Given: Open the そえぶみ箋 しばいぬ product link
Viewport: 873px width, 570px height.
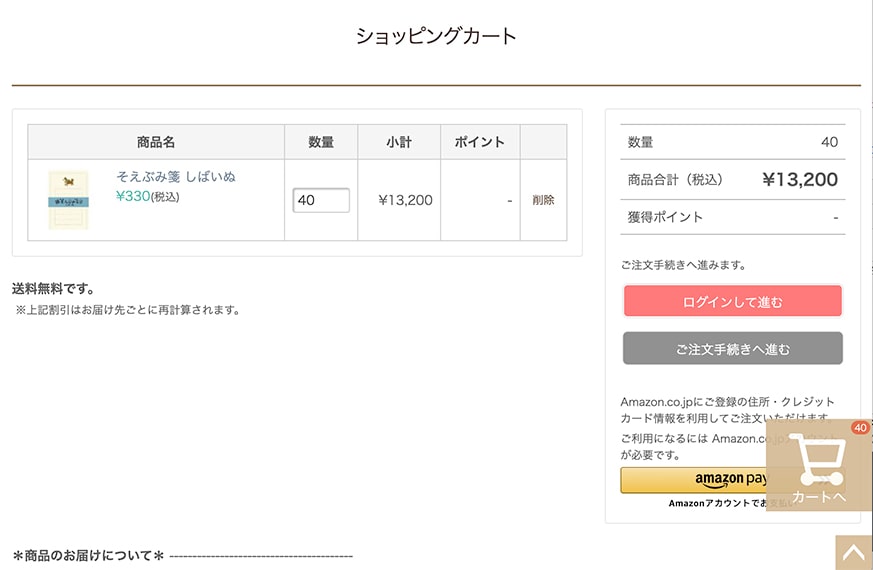Looking at the screenshot, I should pyautogui.click(x=176, y=177).
